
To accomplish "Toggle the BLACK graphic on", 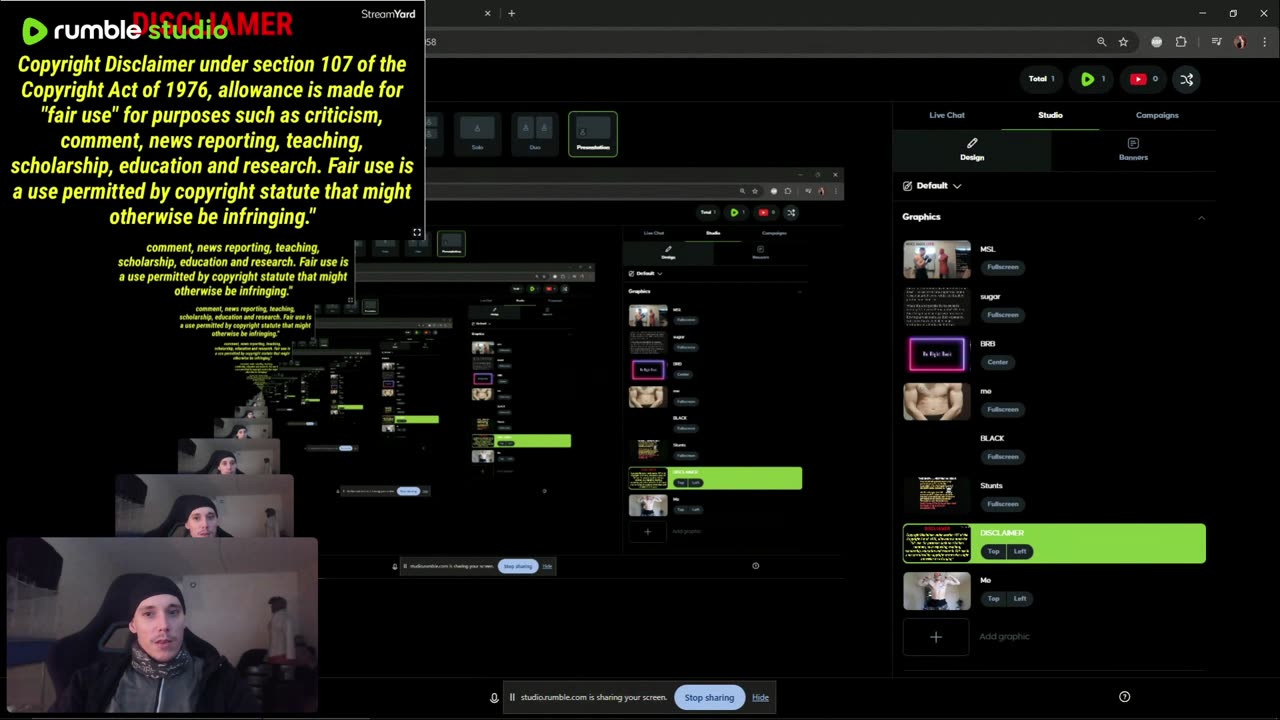I will pos(937,448).
